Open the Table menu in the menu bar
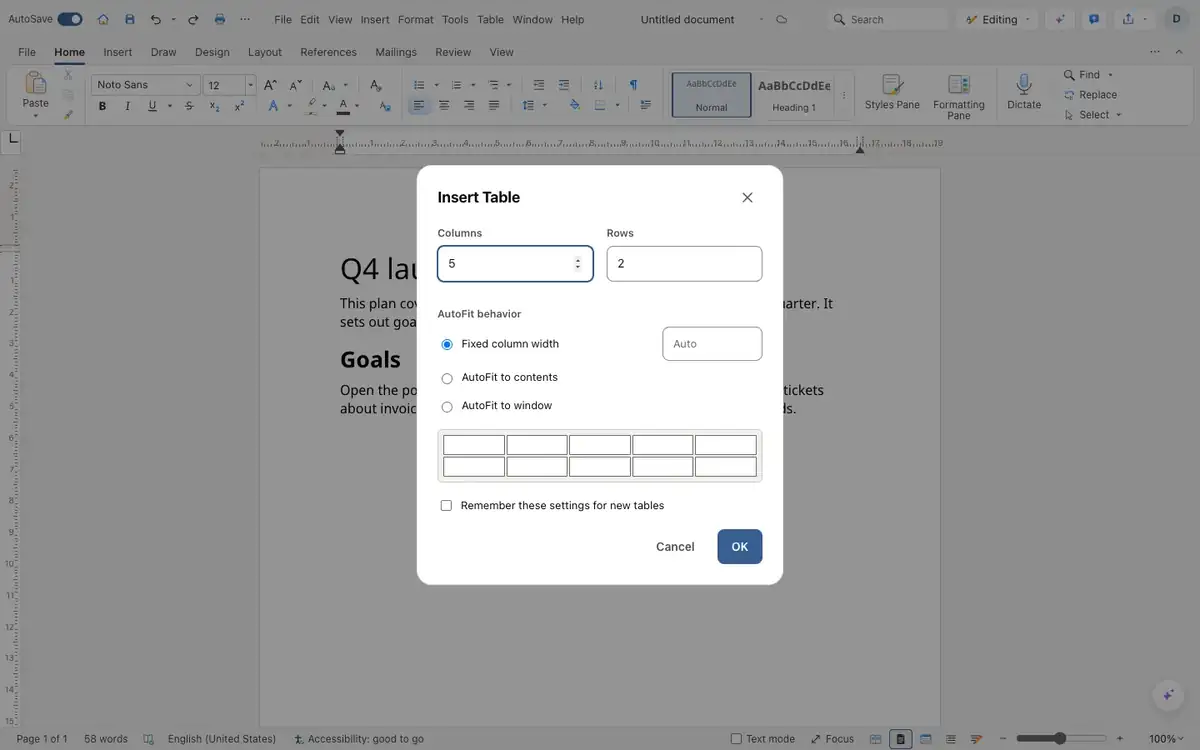 (490, 19)
